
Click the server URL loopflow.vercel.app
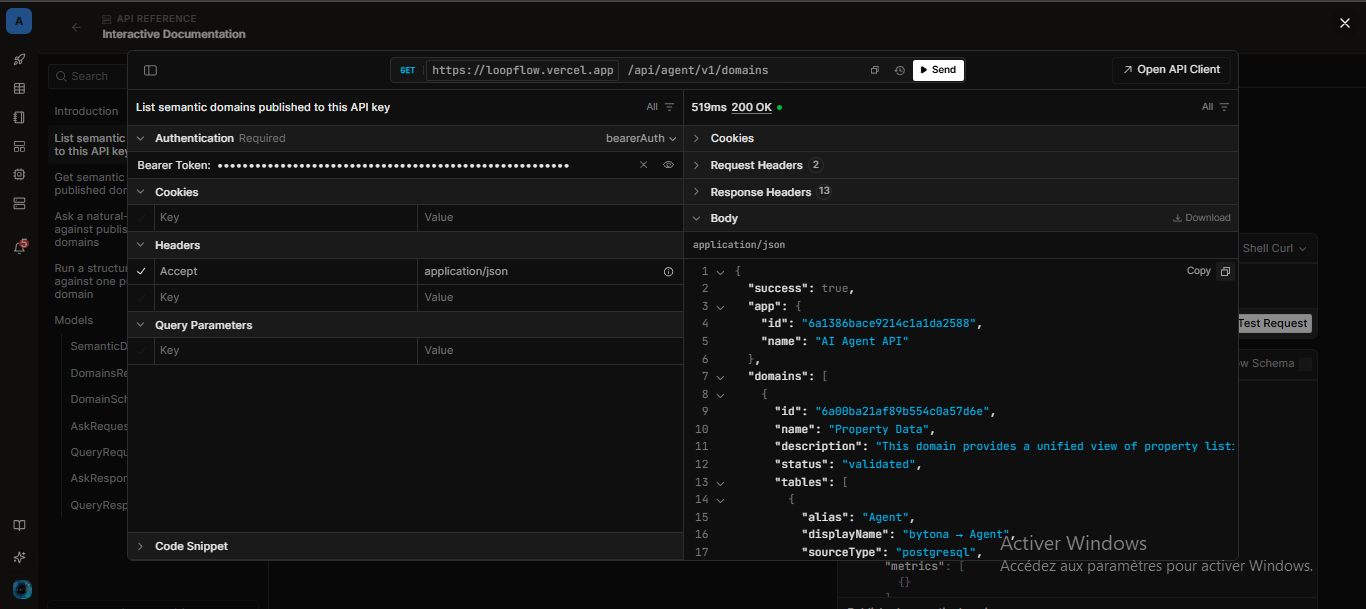(523, 70)
